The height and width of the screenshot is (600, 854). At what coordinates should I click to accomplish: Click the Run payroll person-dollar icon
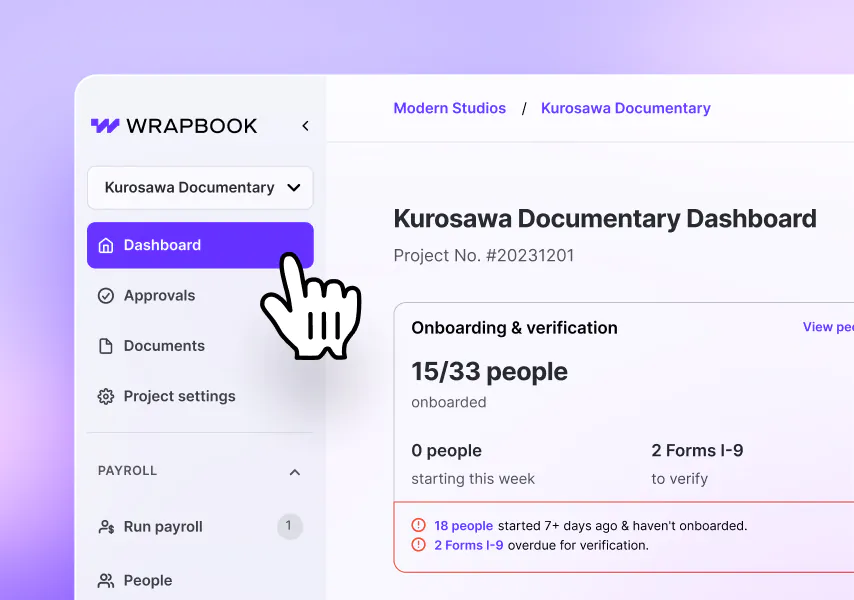(106, 526)
